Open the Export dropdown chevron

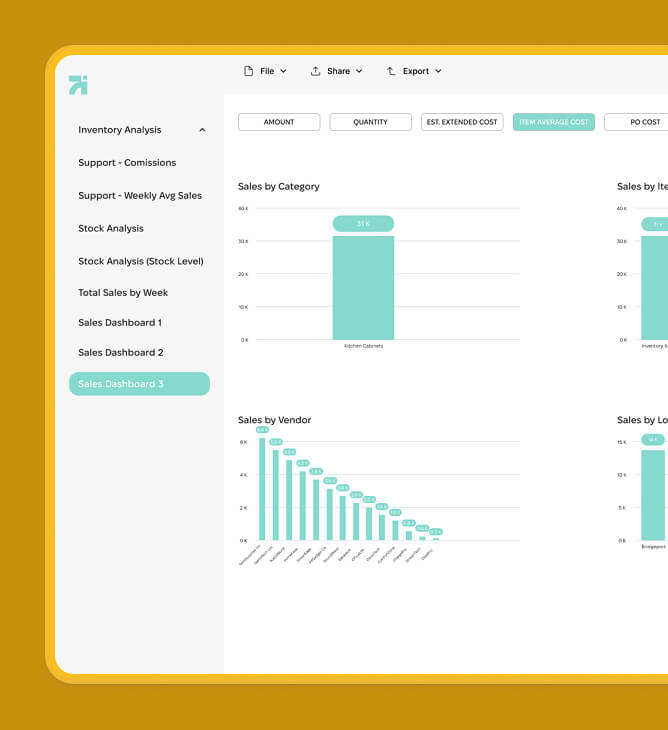pos(438,71)
